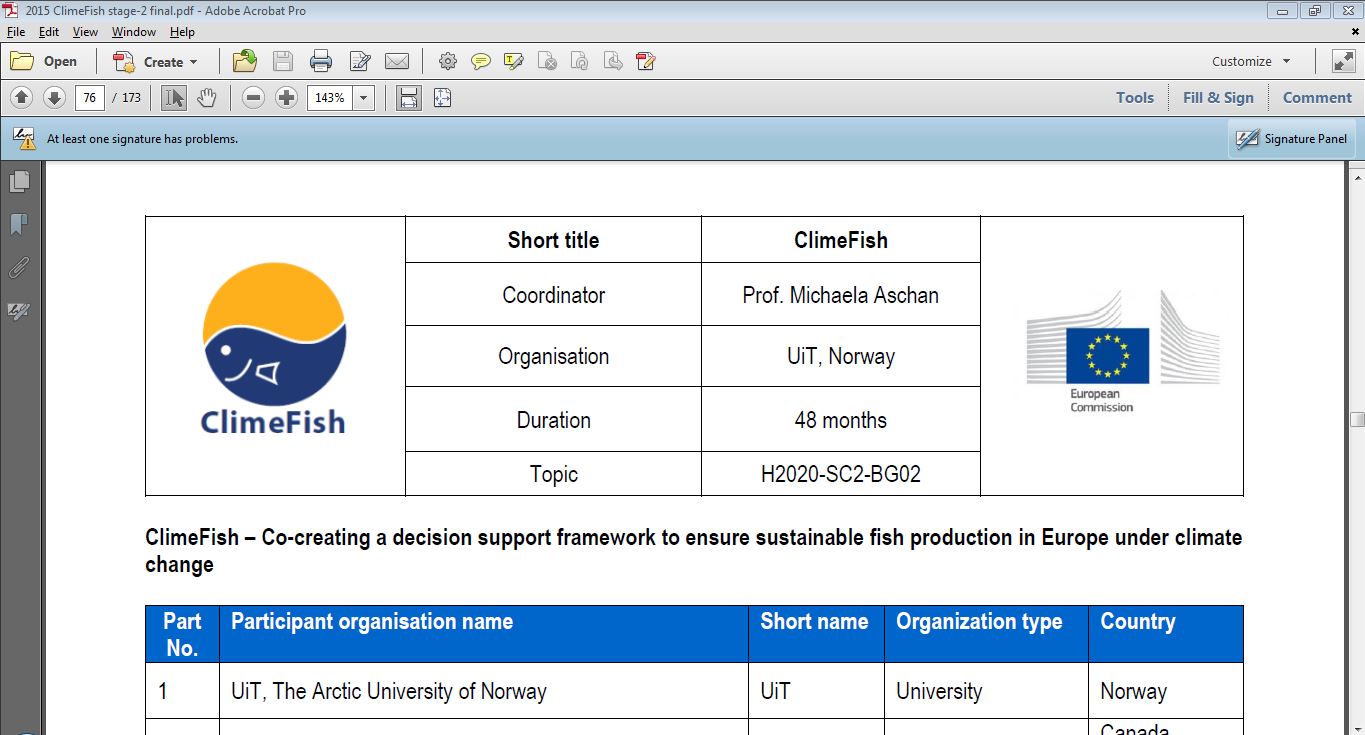Click the 'UiT, Norway' cell

coord(841,356)
